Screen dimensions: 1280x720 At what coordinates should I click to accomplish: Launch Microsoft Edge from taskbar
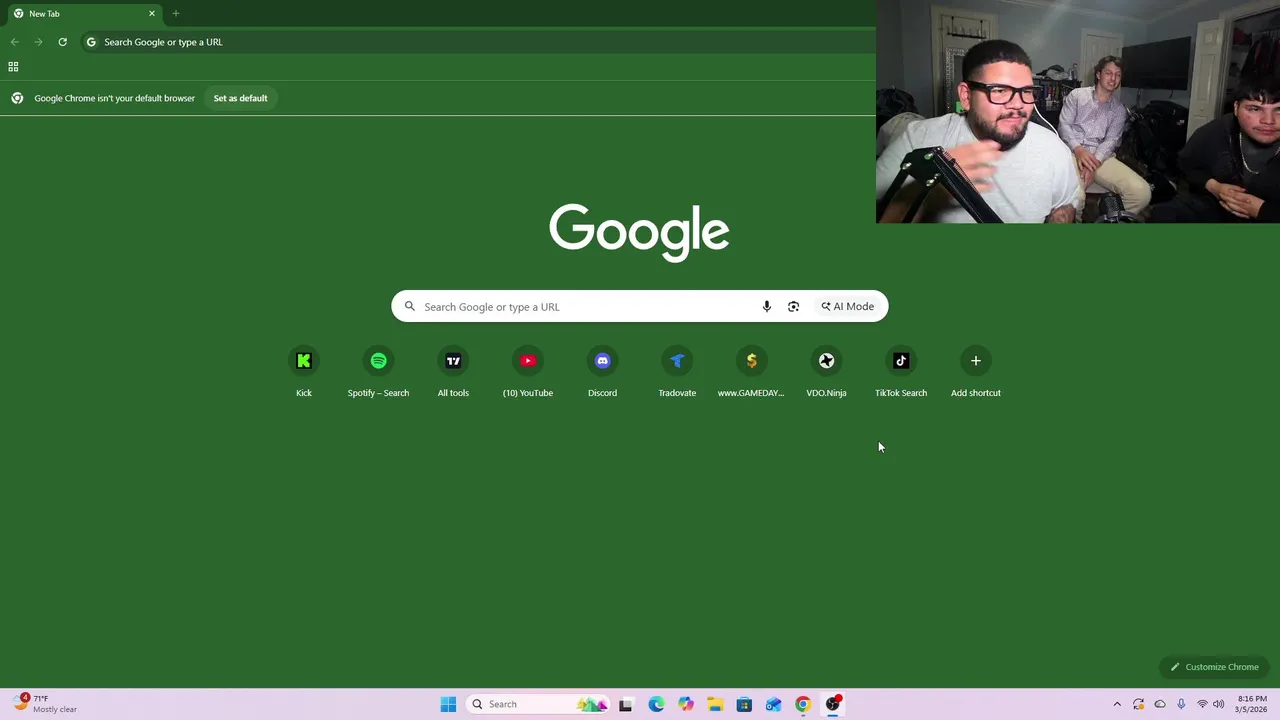coord(656,704)
